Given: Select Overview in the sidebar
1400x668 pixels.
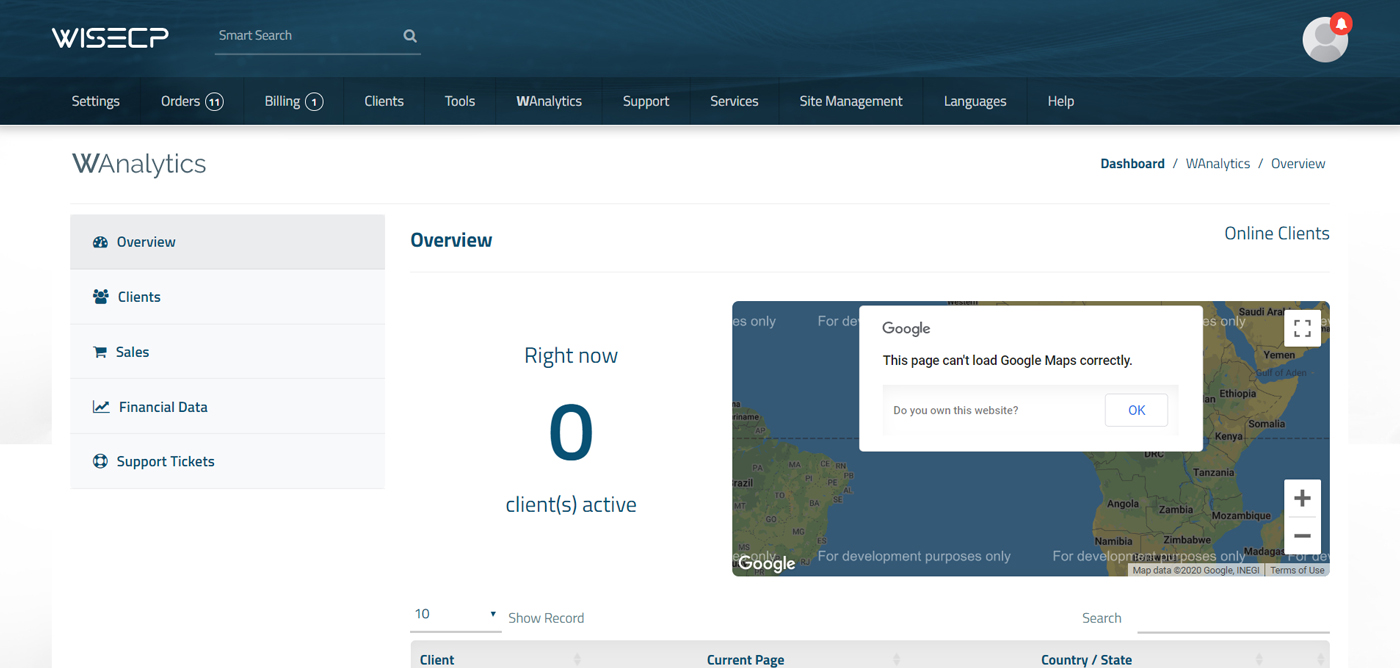Looking at the screenshot, I should 227,242.
